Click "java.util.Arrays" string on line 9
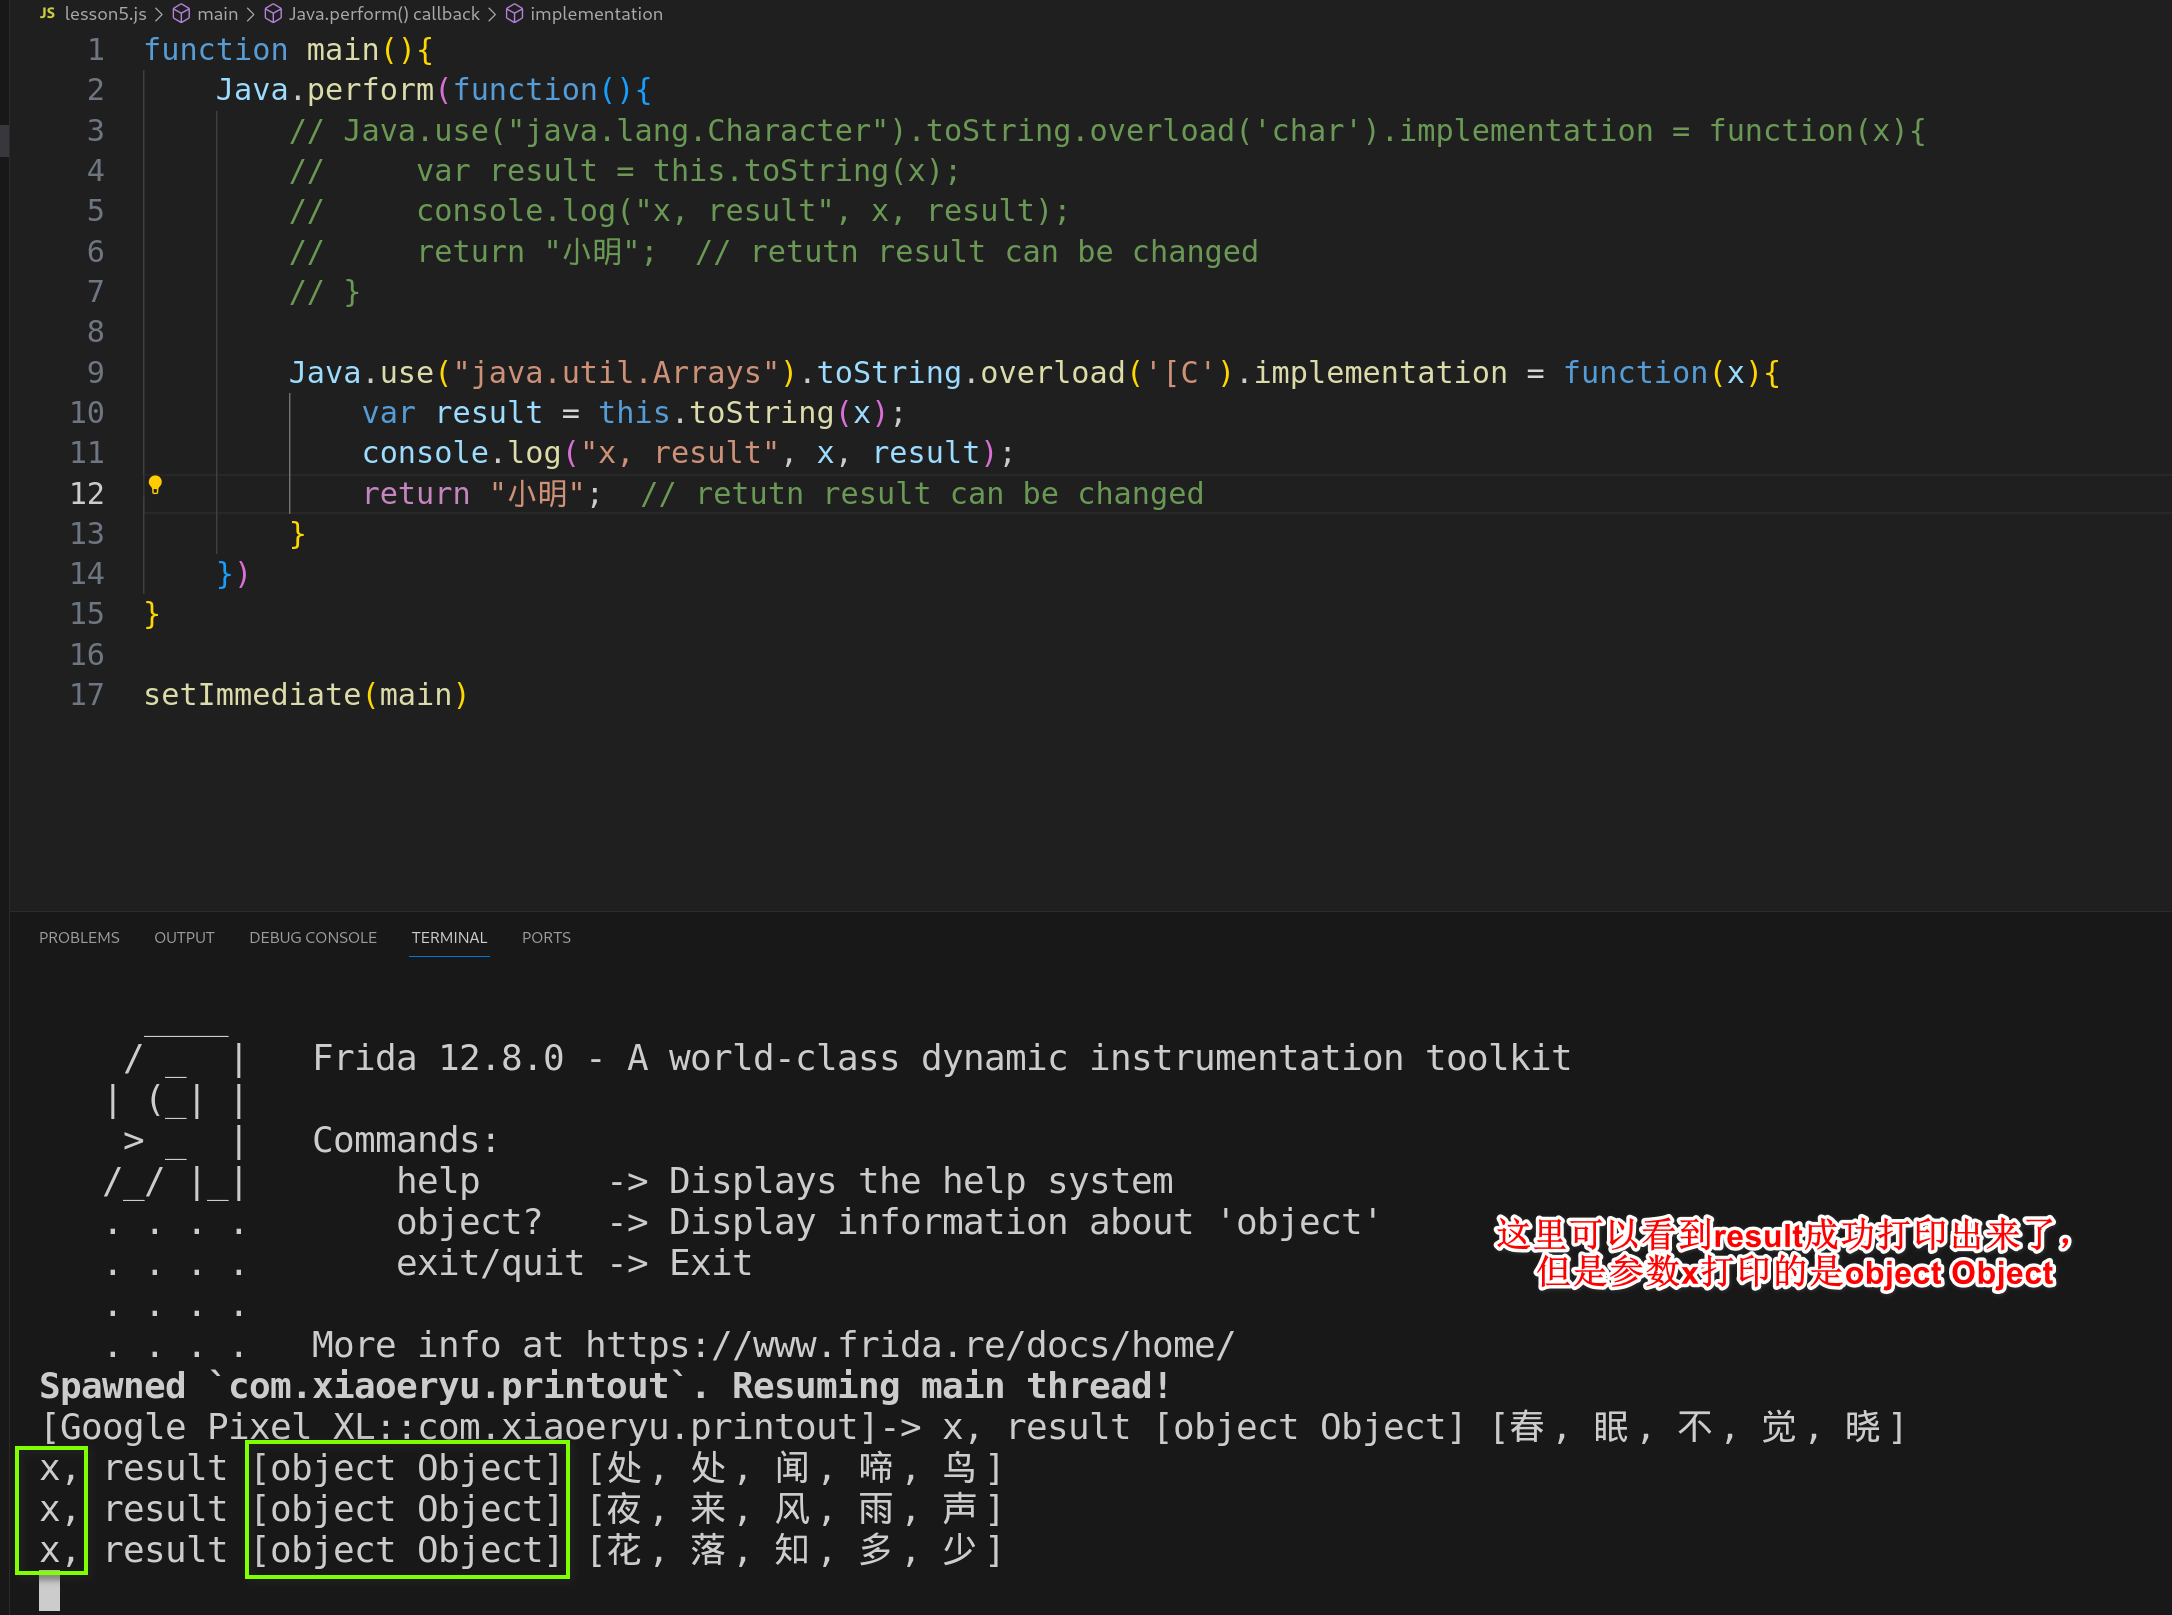Image resolution: width=2172 pixels, height=1615 pixels. (x=616, y=372)
